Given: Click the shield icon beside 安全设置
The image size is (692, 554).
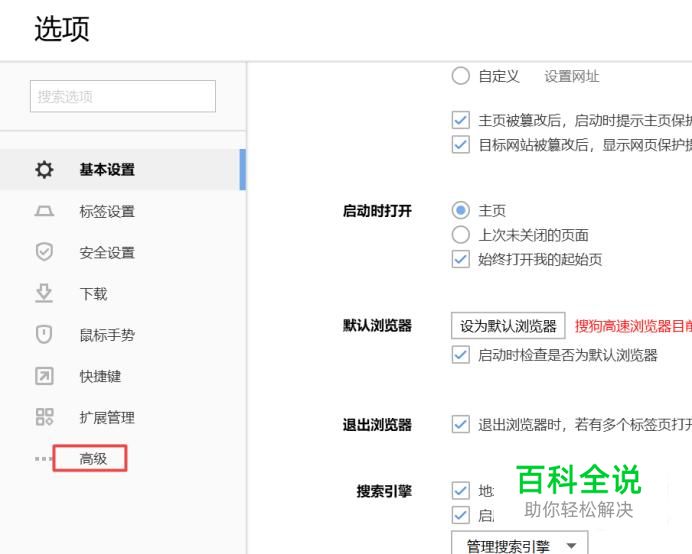Looking at the screenshot, I should point(44,252).
